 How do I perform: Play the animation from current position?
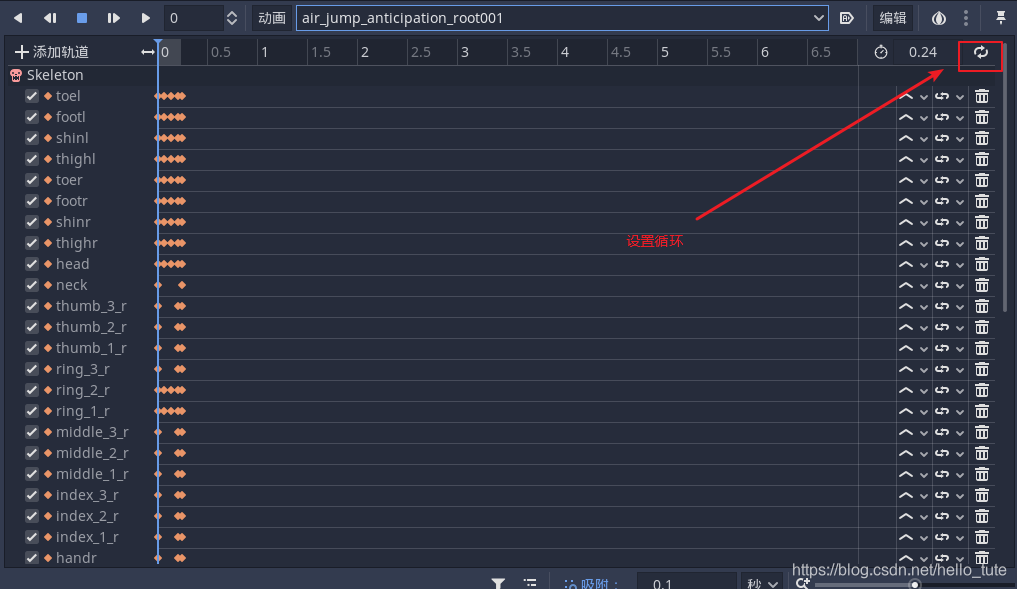[x=145, y=18]
